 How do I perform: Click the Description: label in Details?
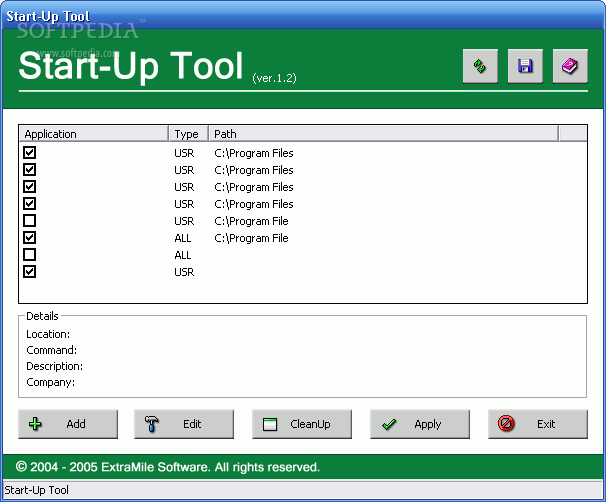click(x=54, y=366)
